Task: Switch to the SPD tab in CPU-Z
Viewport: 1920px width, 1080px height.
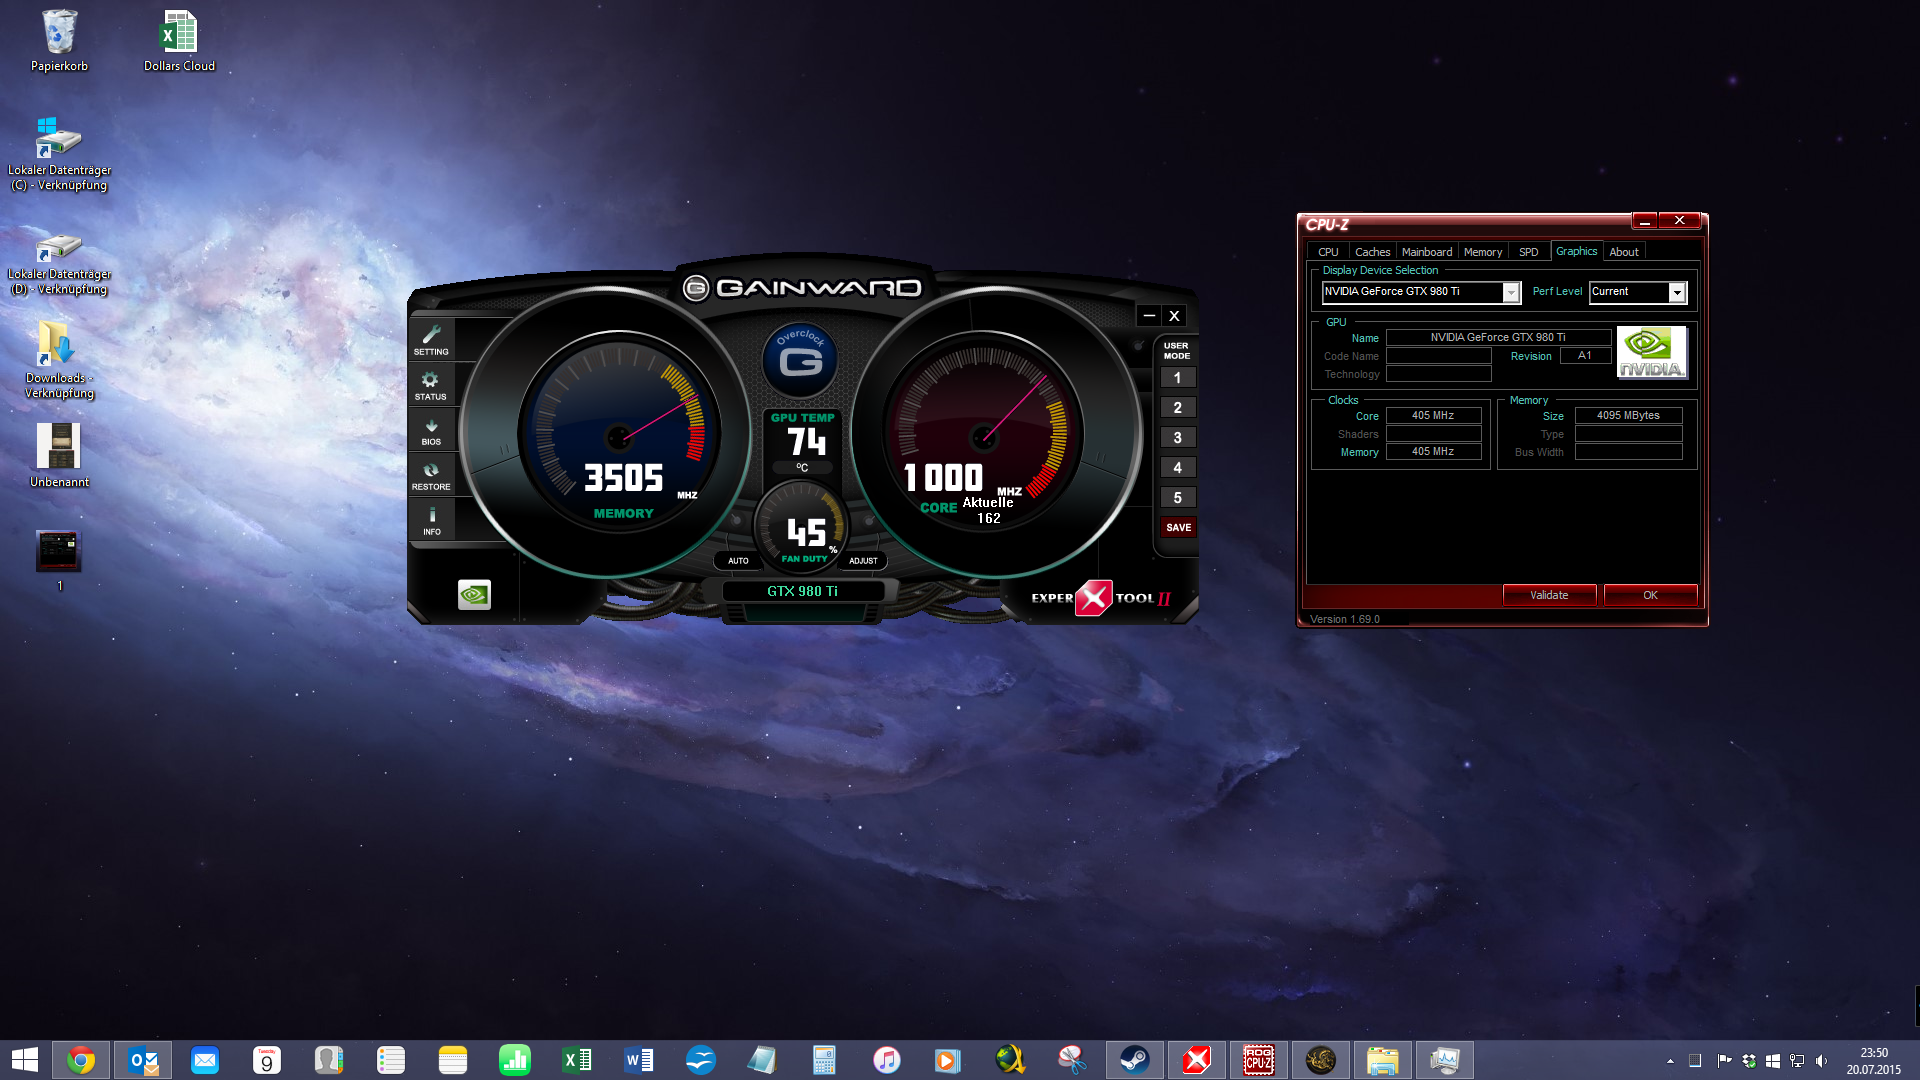Action: pyautogui.click(x=1528, y=252)
